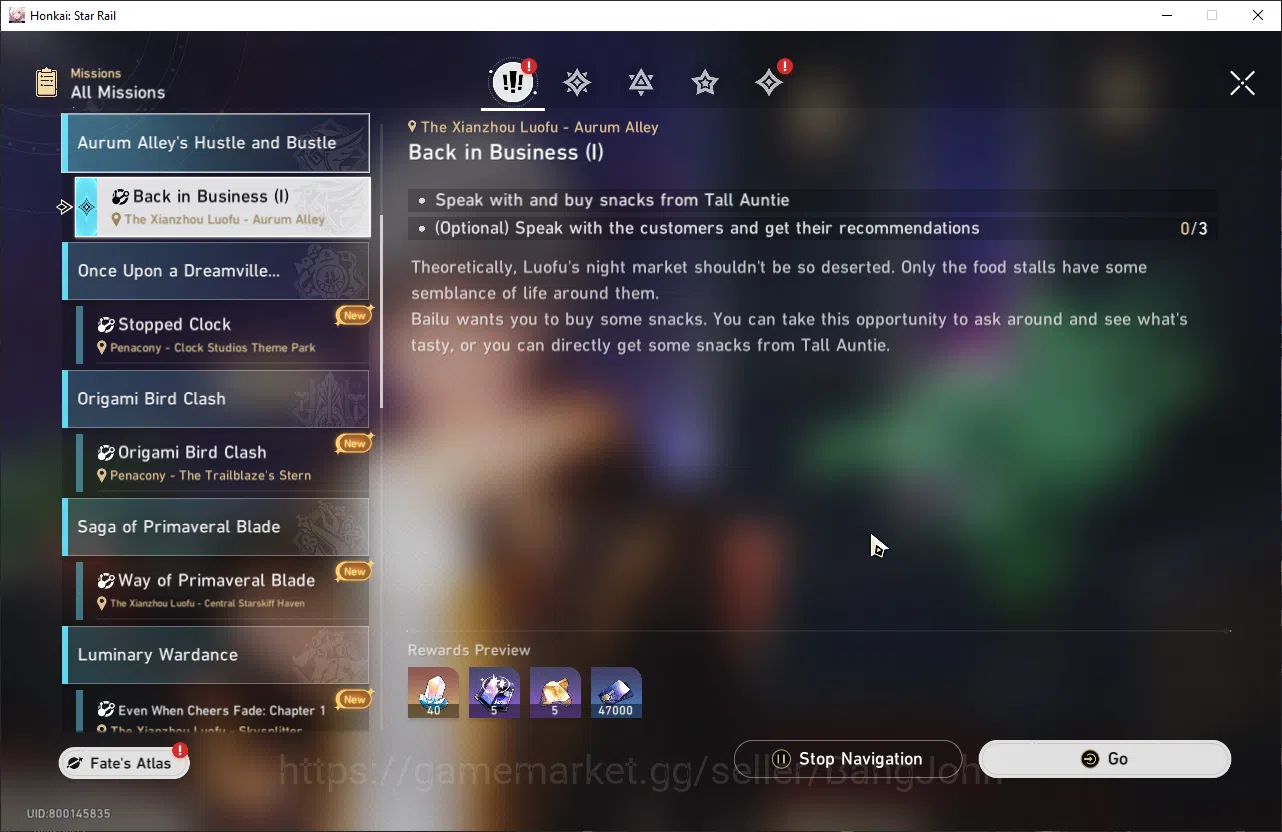View the credits reward showing 47000

[616, 692]
